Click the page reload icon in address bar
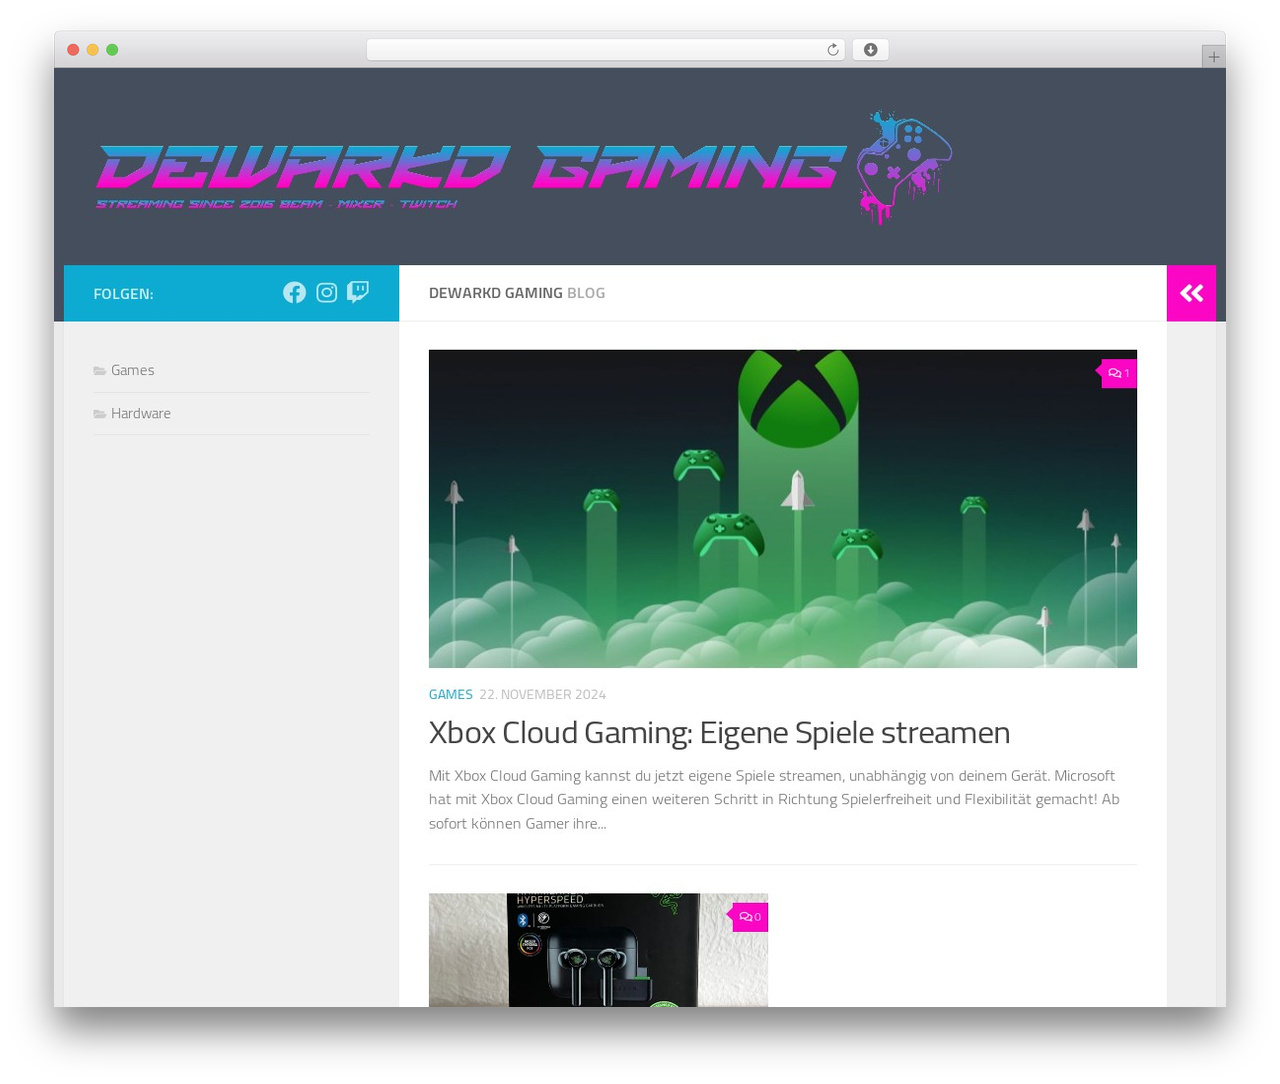Viewport: 1280px width, 1084px height. click(833, 50)
